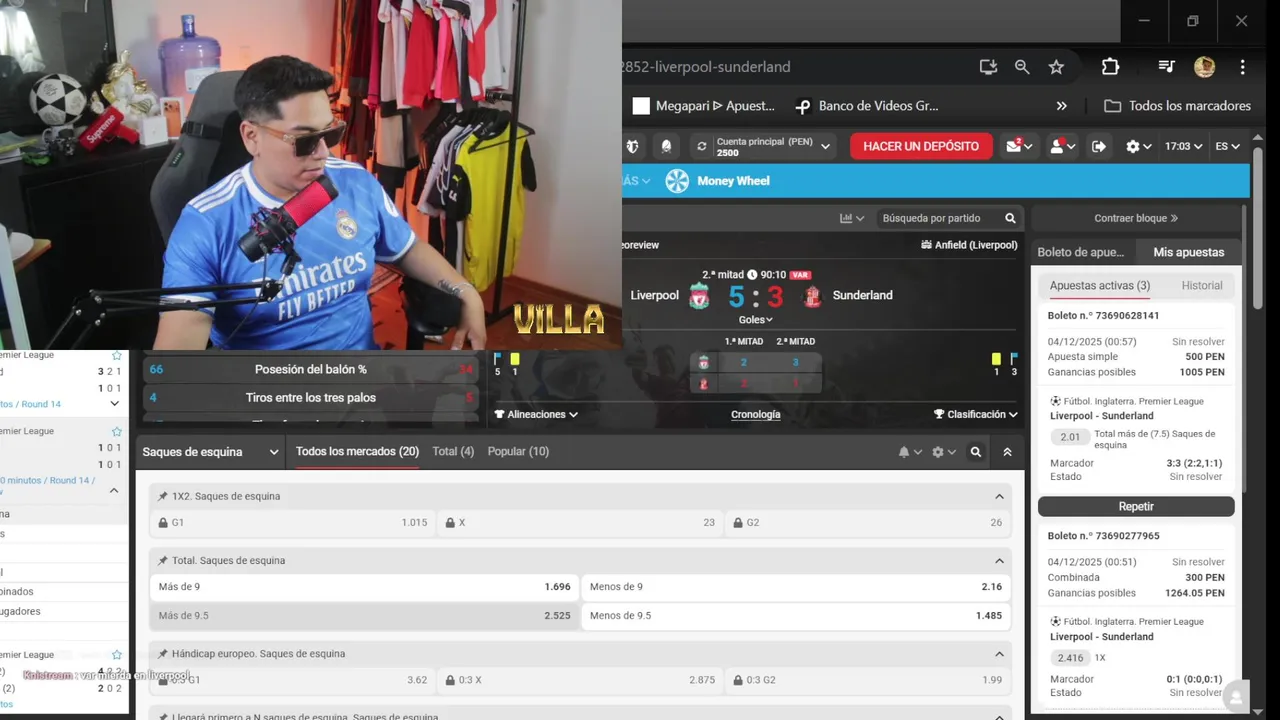This screenshot has width=1280, height=720.
Task: Select the Popular (10) tab
Action: [x=518, y=452]
